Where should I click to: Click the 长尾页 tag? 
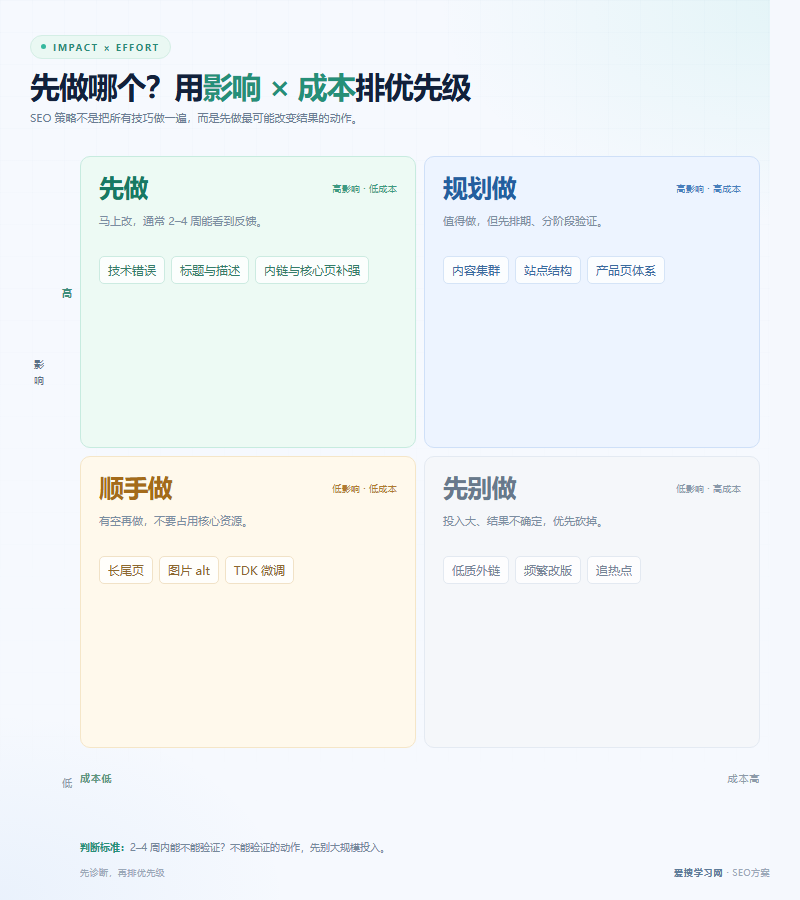click(126, 570)
